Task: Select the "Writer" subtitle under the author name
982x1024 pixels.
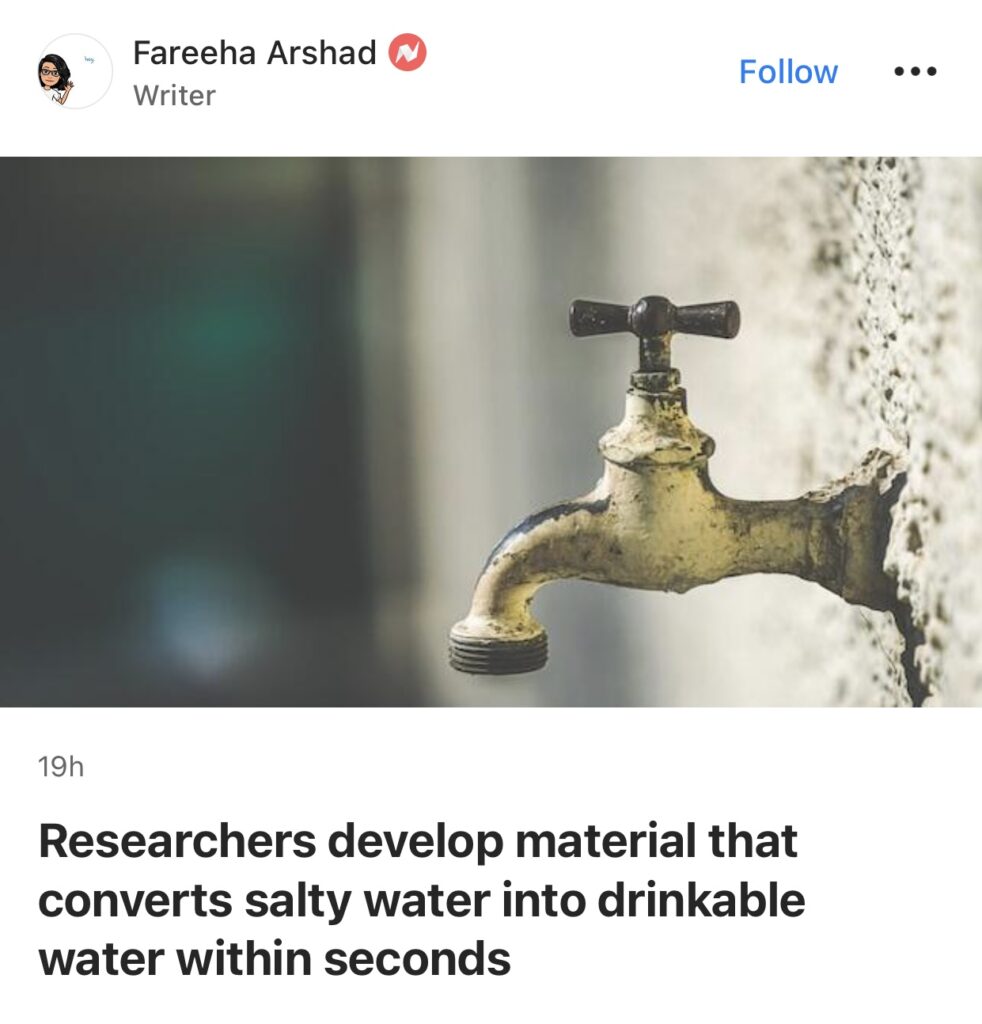Action: pos(174,96)
